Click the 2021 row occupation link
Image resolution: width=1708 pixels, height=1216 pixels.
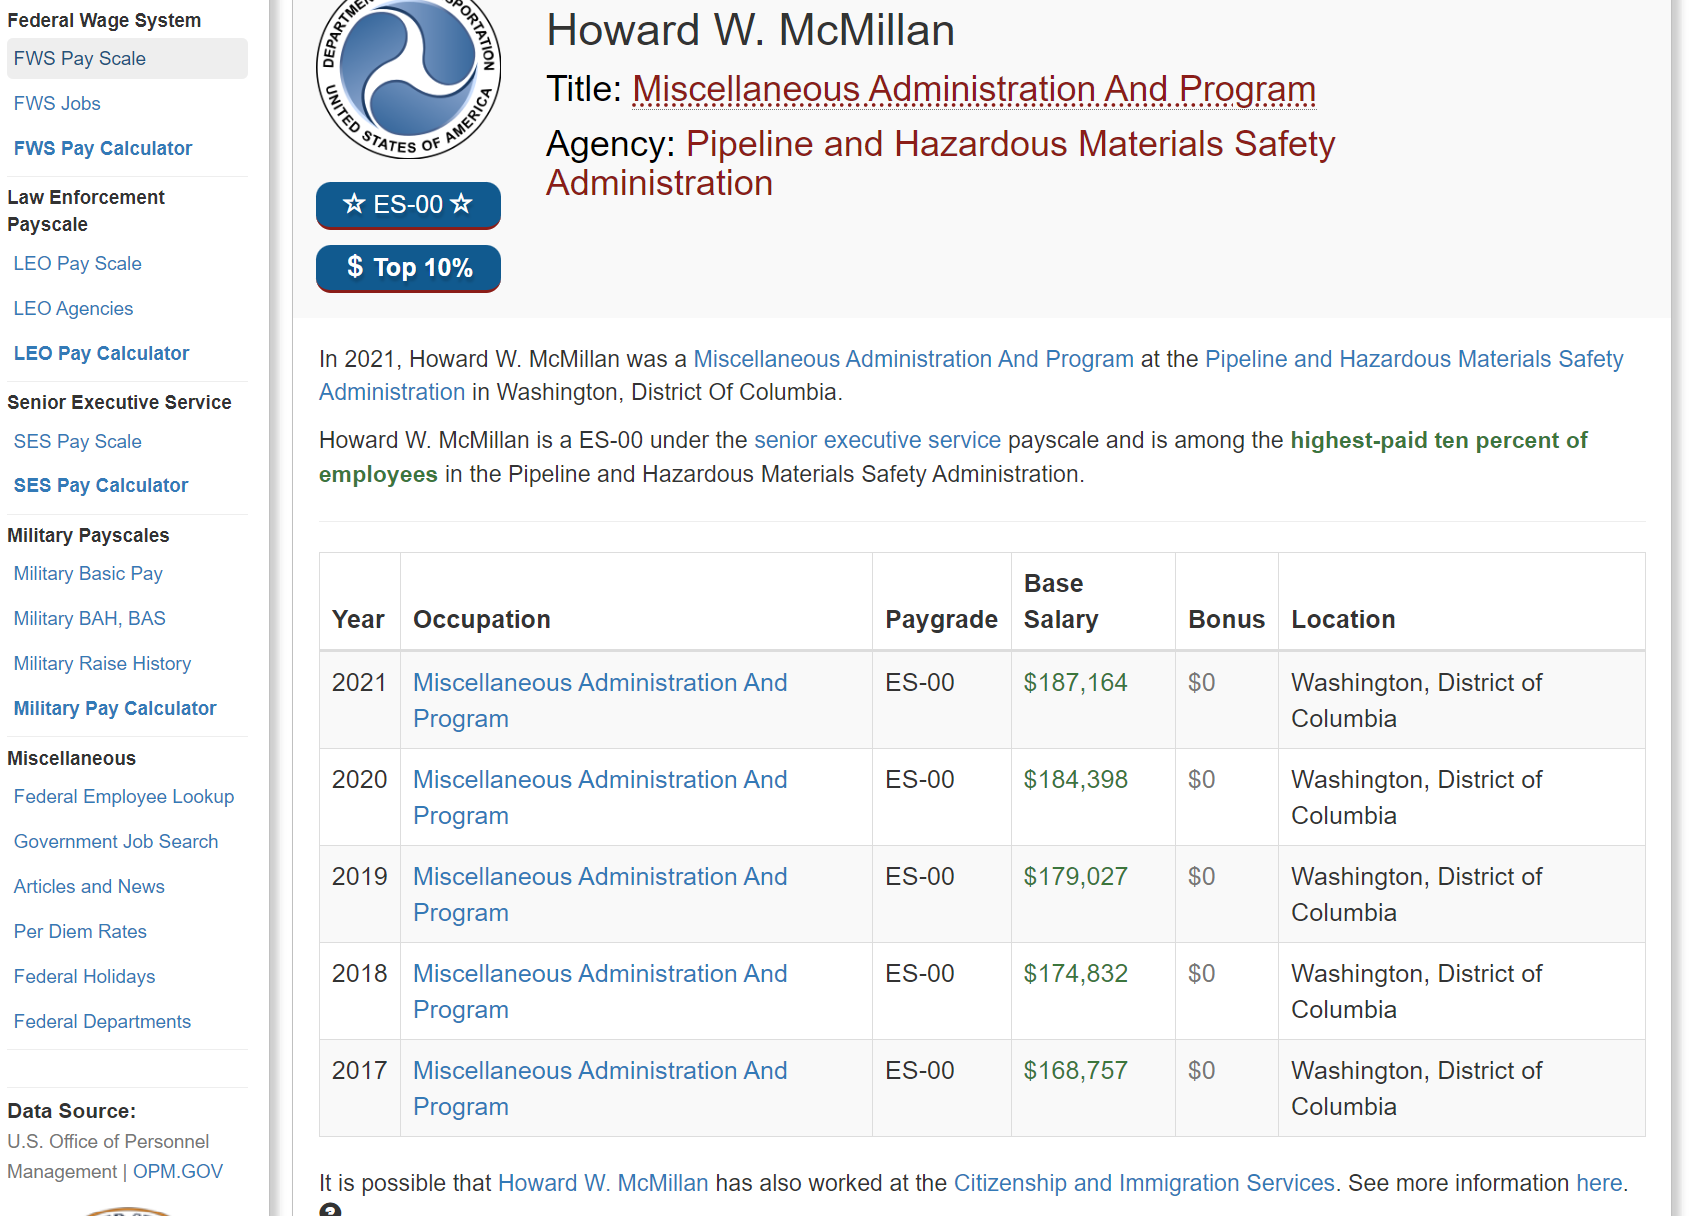pos(600,700)
